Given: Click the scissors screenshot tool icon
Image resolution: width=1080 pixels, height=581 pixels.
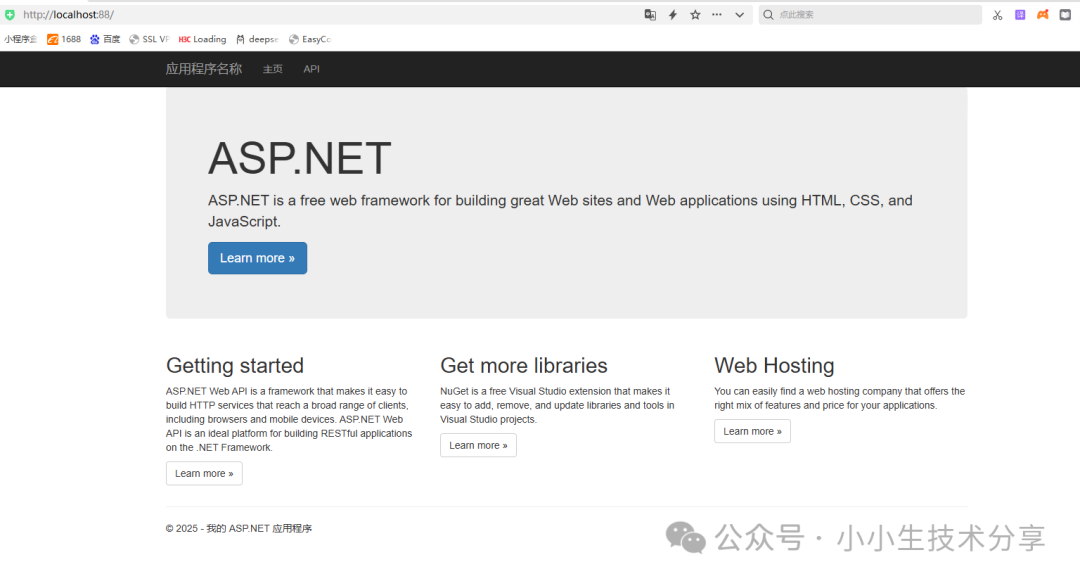Looking at the screenshot, I should click(997, 15).
